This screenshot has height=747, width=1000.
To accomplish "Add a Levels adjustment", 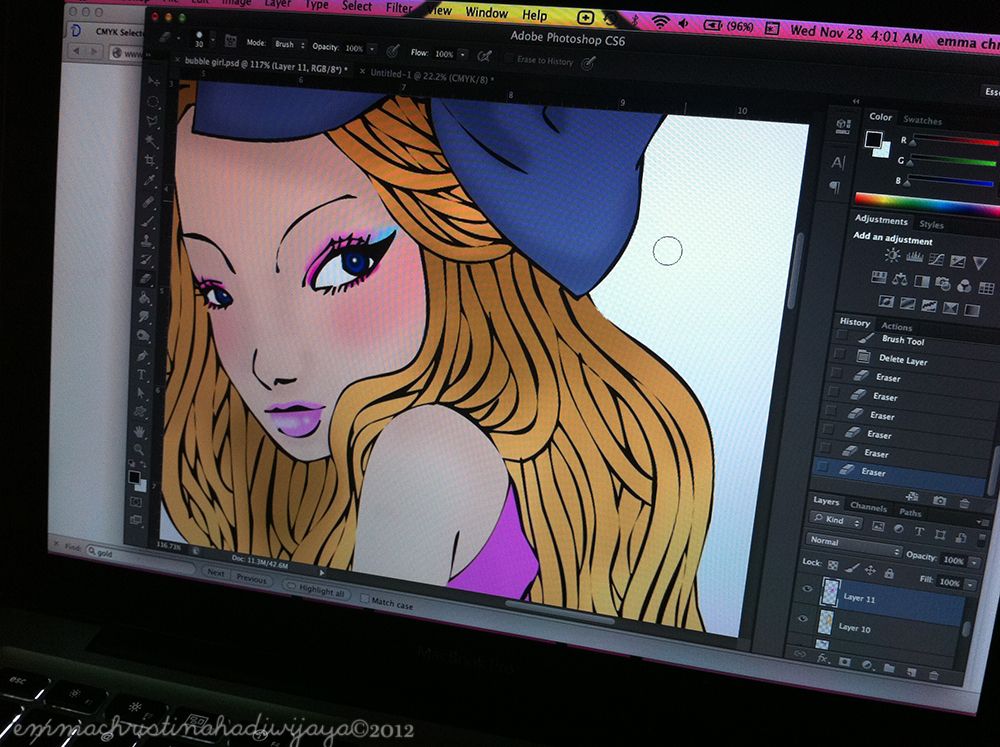I will [915, 257].
